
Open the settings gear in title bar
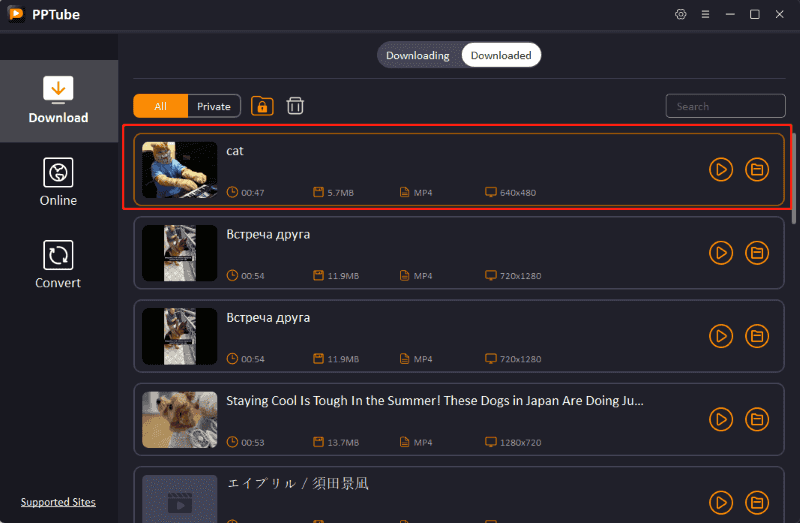(x=681, y=14)
